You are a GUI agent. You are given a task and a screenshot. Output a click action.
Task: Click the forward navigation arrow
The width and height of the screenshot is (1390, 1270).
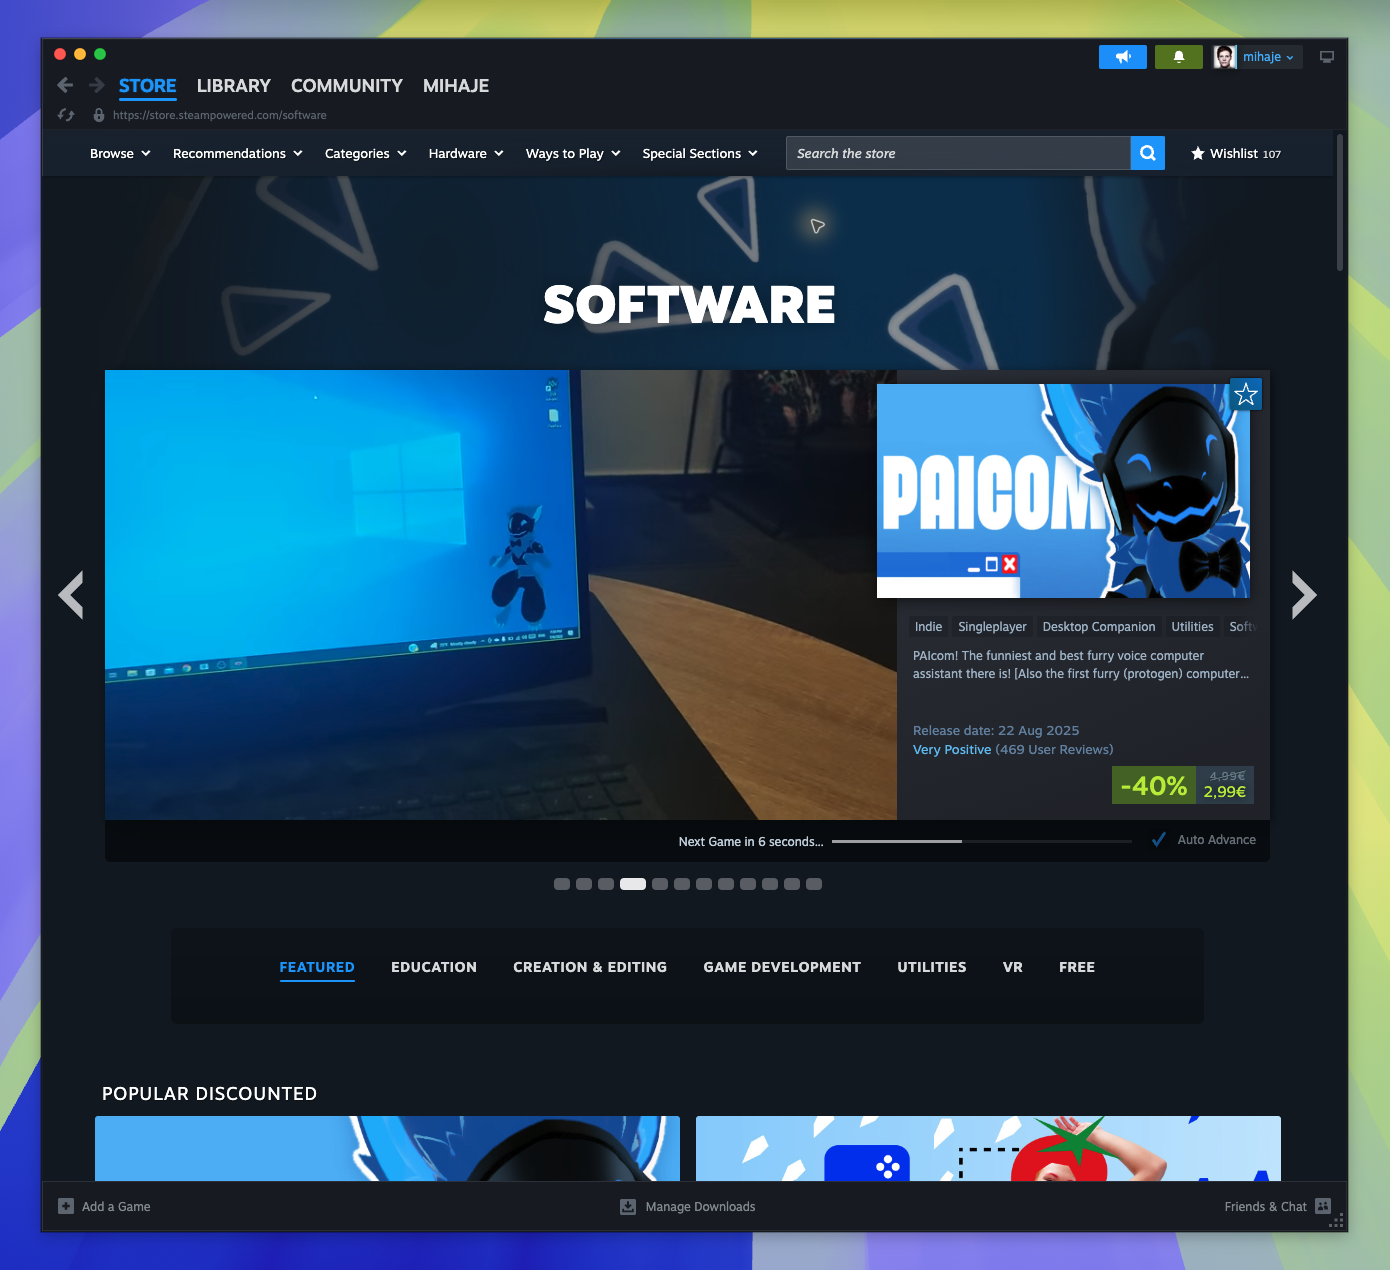point(97,85)
